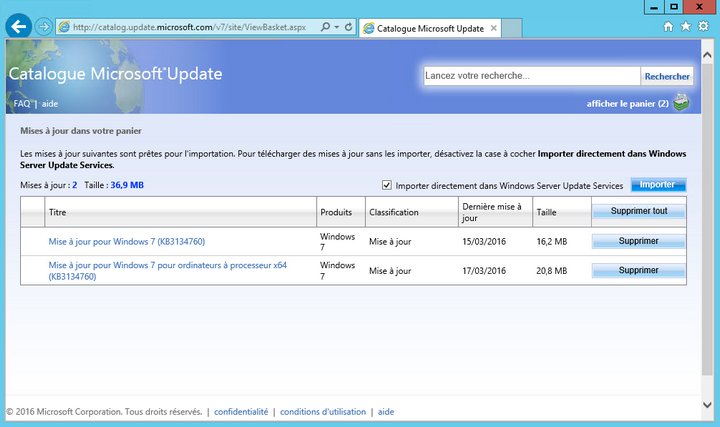Click the Titre column header

[x=180, y=212]
